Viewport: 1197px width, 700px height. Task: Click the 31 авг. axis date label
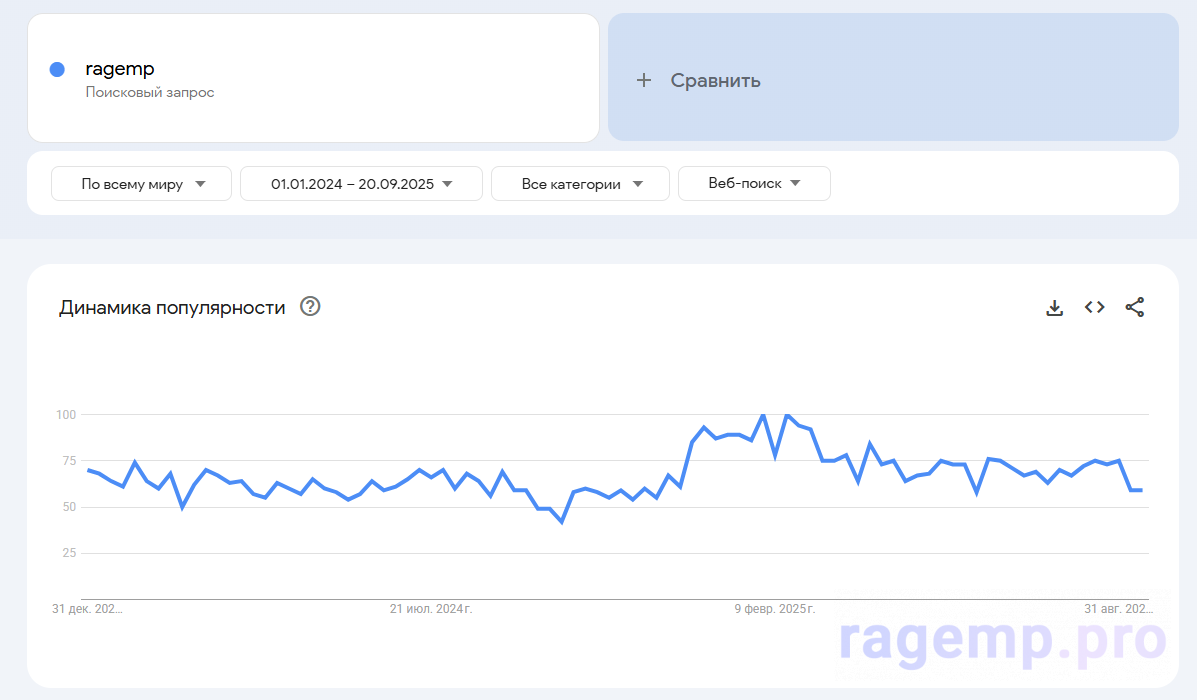click(1118, 608)
